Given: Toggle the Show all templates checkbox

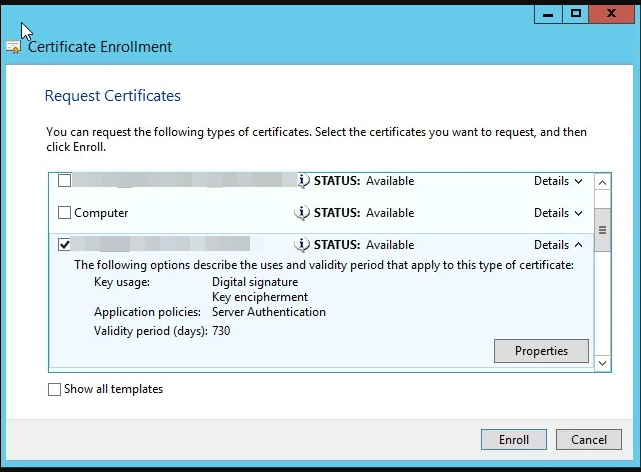Looking at the screenshot, I should [x=54, y=389].
